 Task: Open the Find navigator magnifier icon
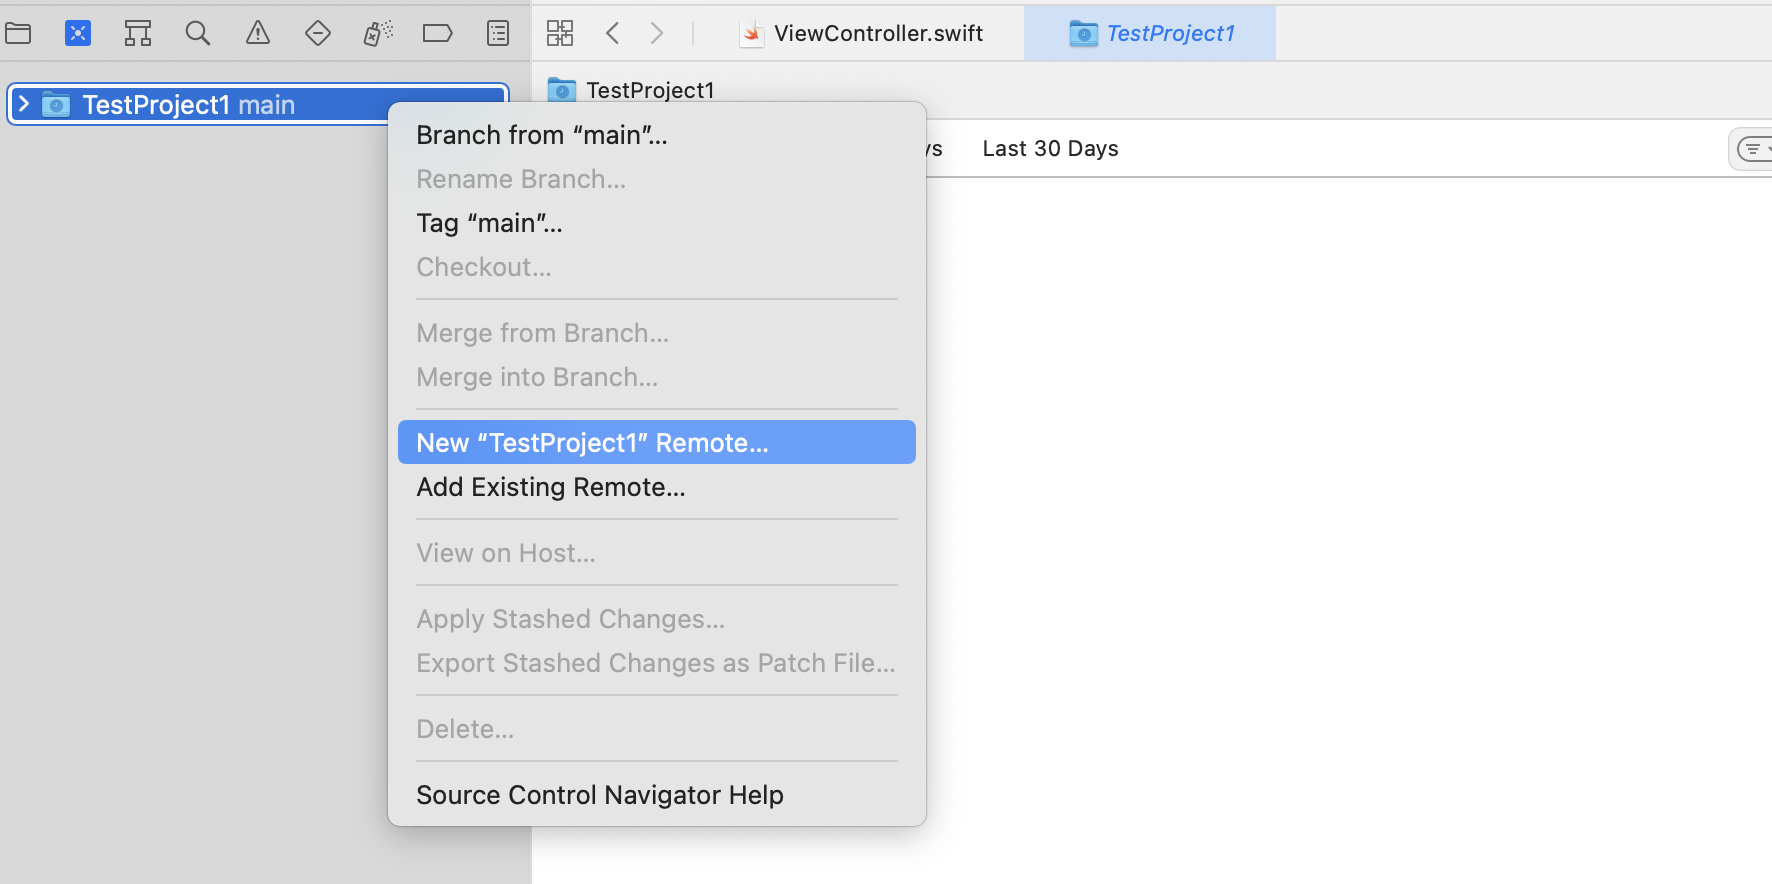click(198, 33)
